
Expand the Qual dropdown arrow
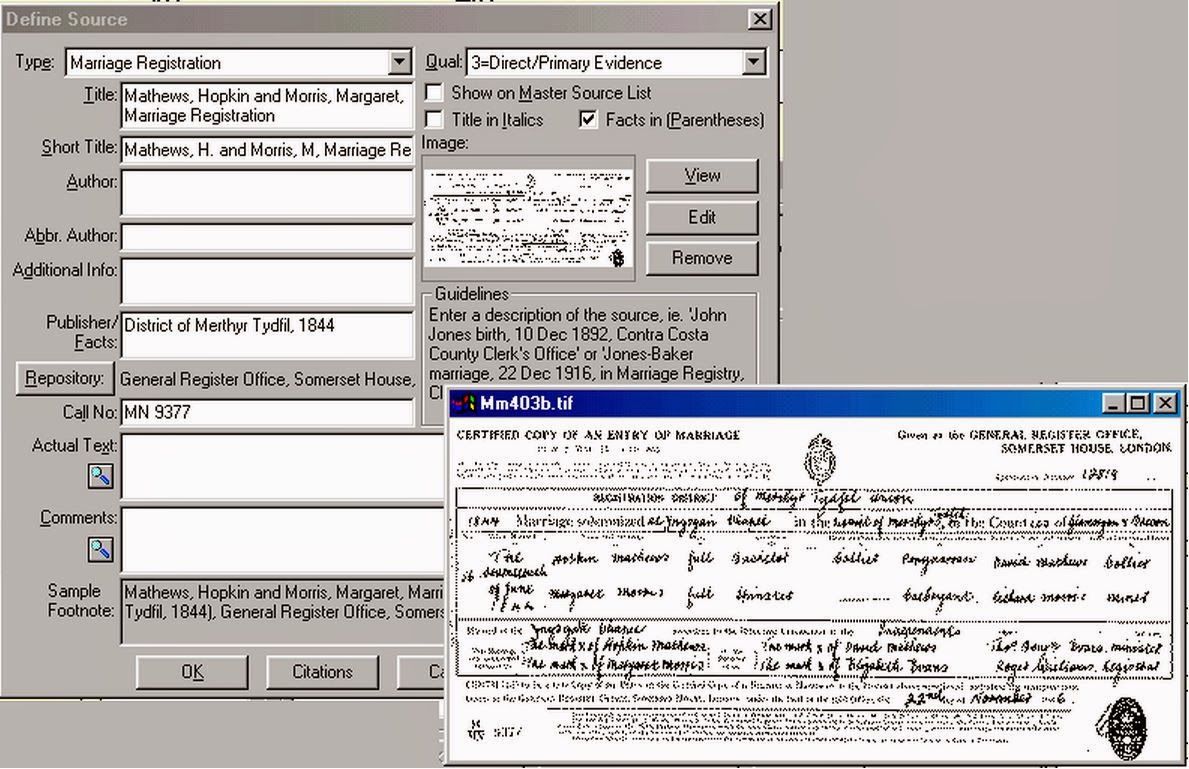(753, 62)
